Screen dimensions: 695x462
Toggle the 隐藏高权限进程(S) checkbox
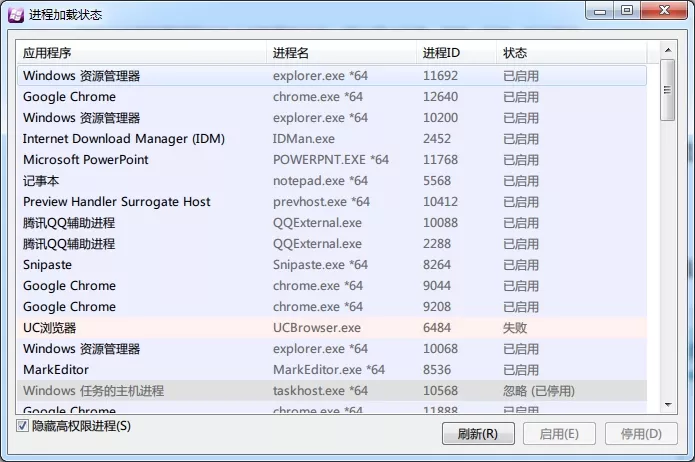[22, 426]
